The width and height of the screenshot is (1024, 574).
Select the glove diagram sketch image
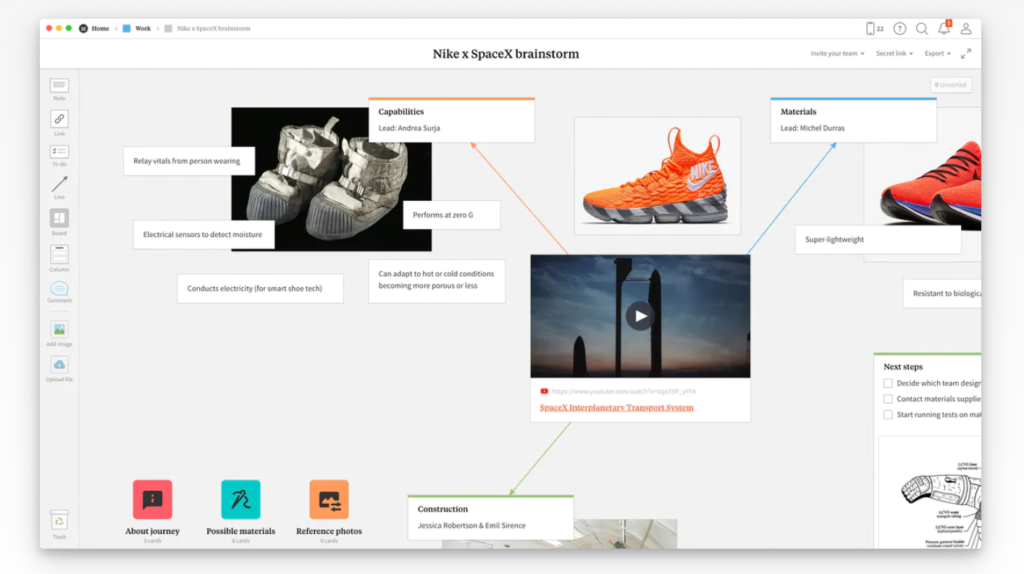pyautogui.click(x=931, y=493)
